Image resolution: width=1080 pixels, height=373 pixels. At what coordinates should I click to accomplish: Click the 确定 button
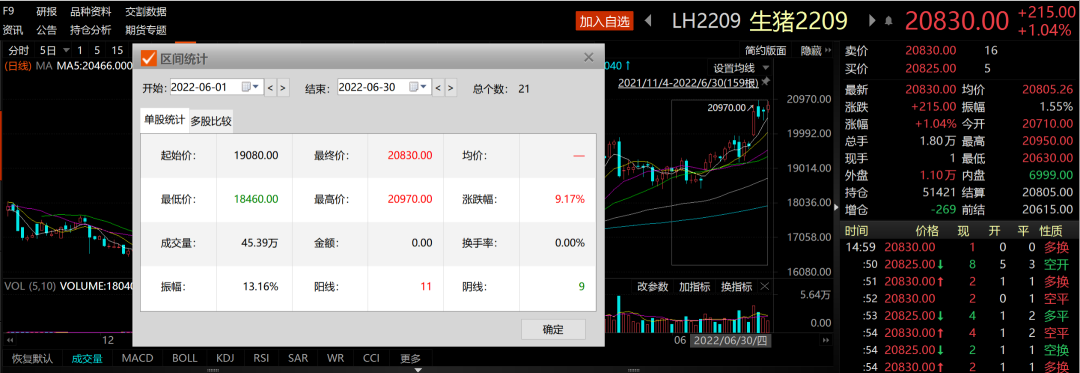click(553, 329)
